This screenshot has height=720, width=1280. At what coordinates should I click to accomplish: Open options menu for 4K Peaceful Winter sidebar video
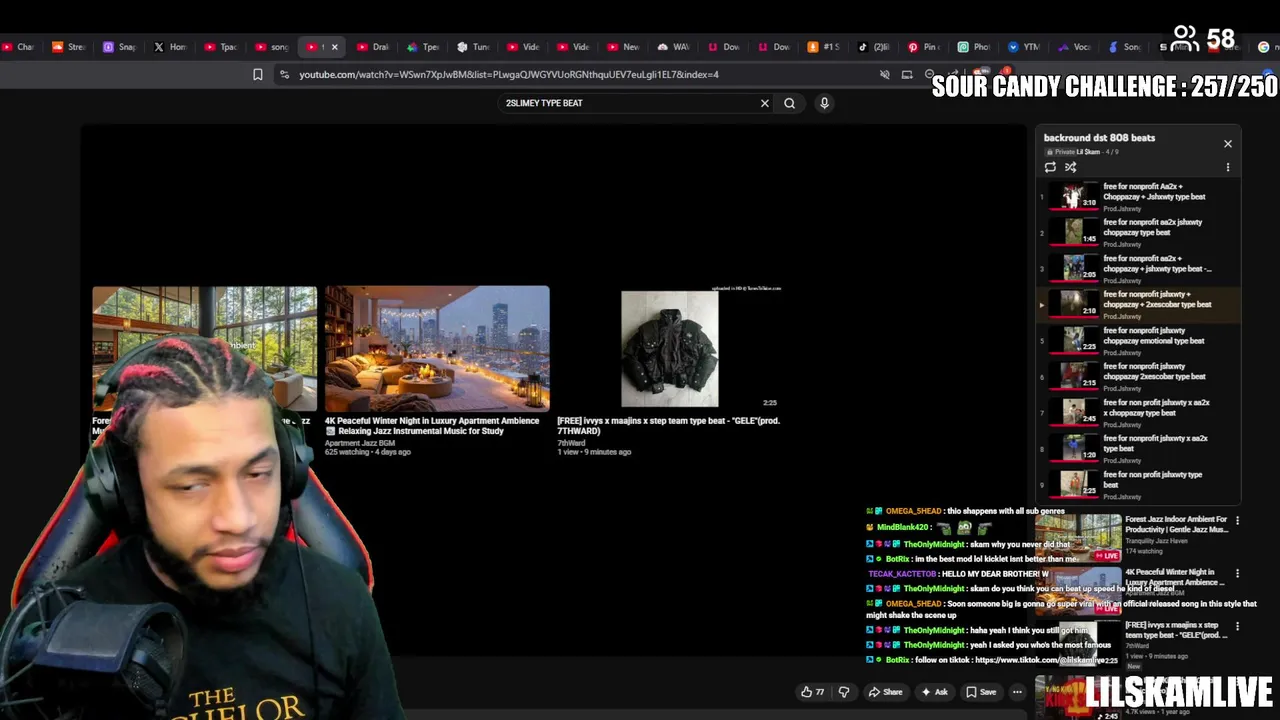coord(1237,574)
